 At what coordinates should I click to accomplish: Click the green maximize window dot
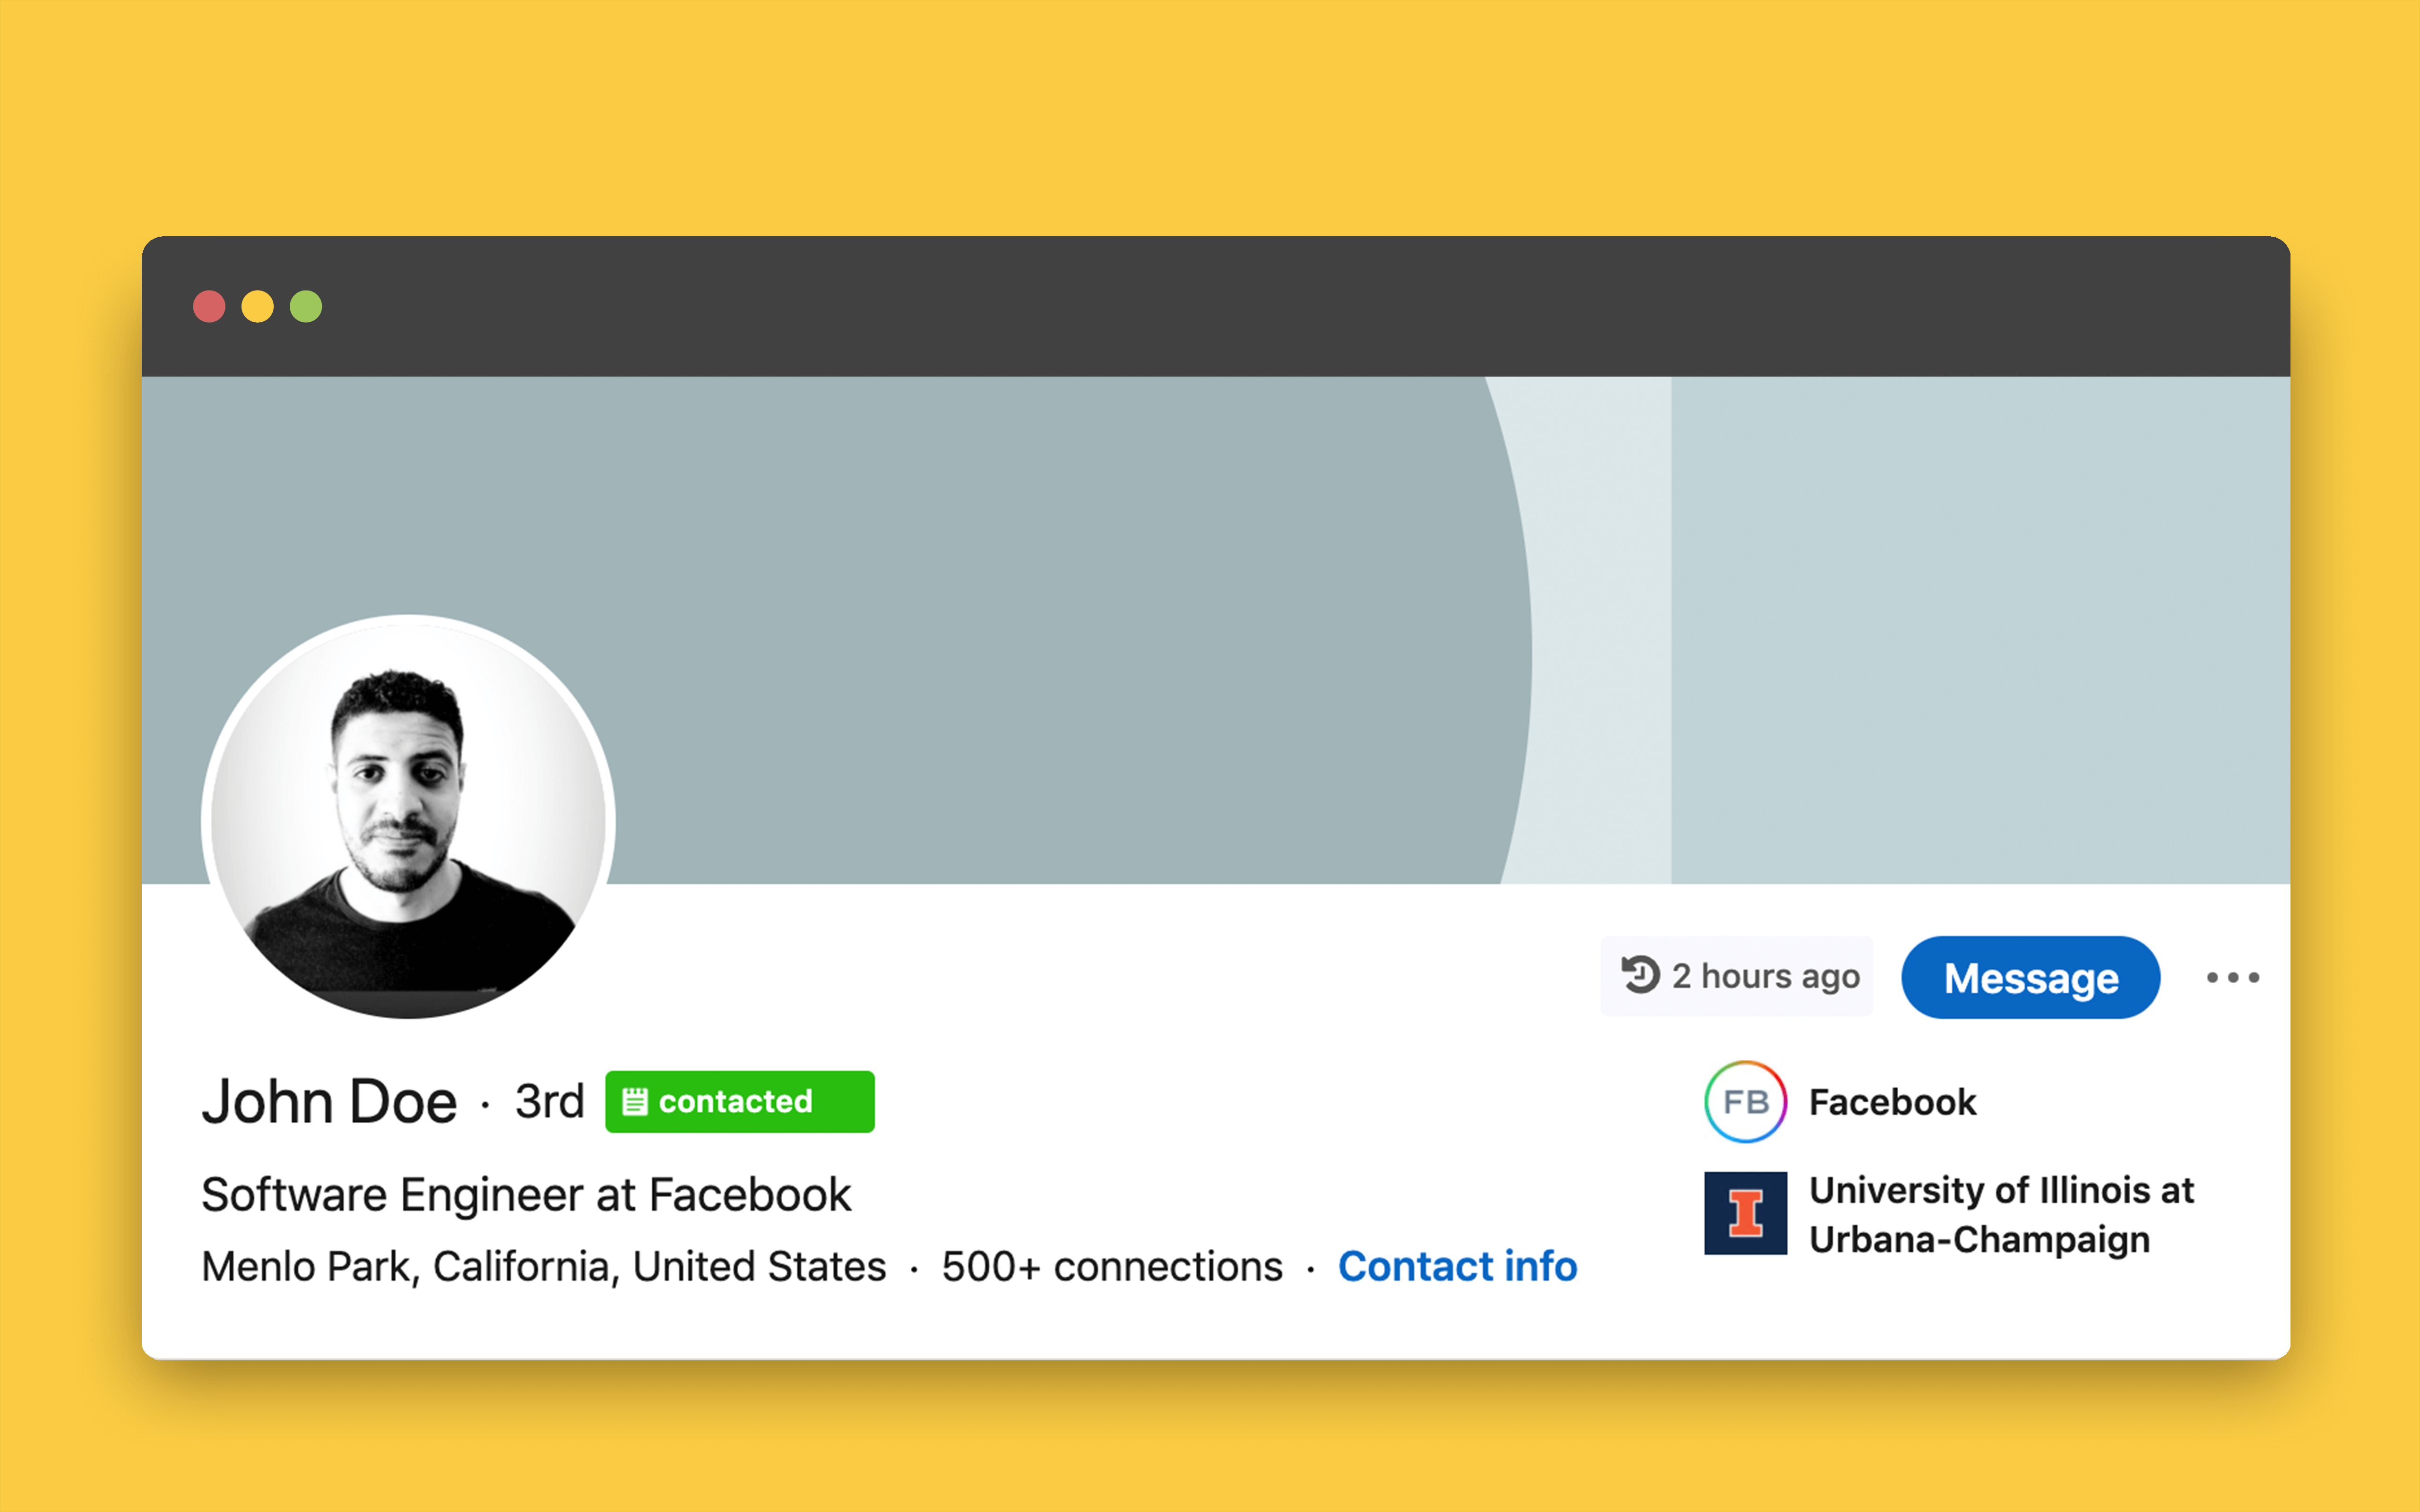[x=306, y=306]
